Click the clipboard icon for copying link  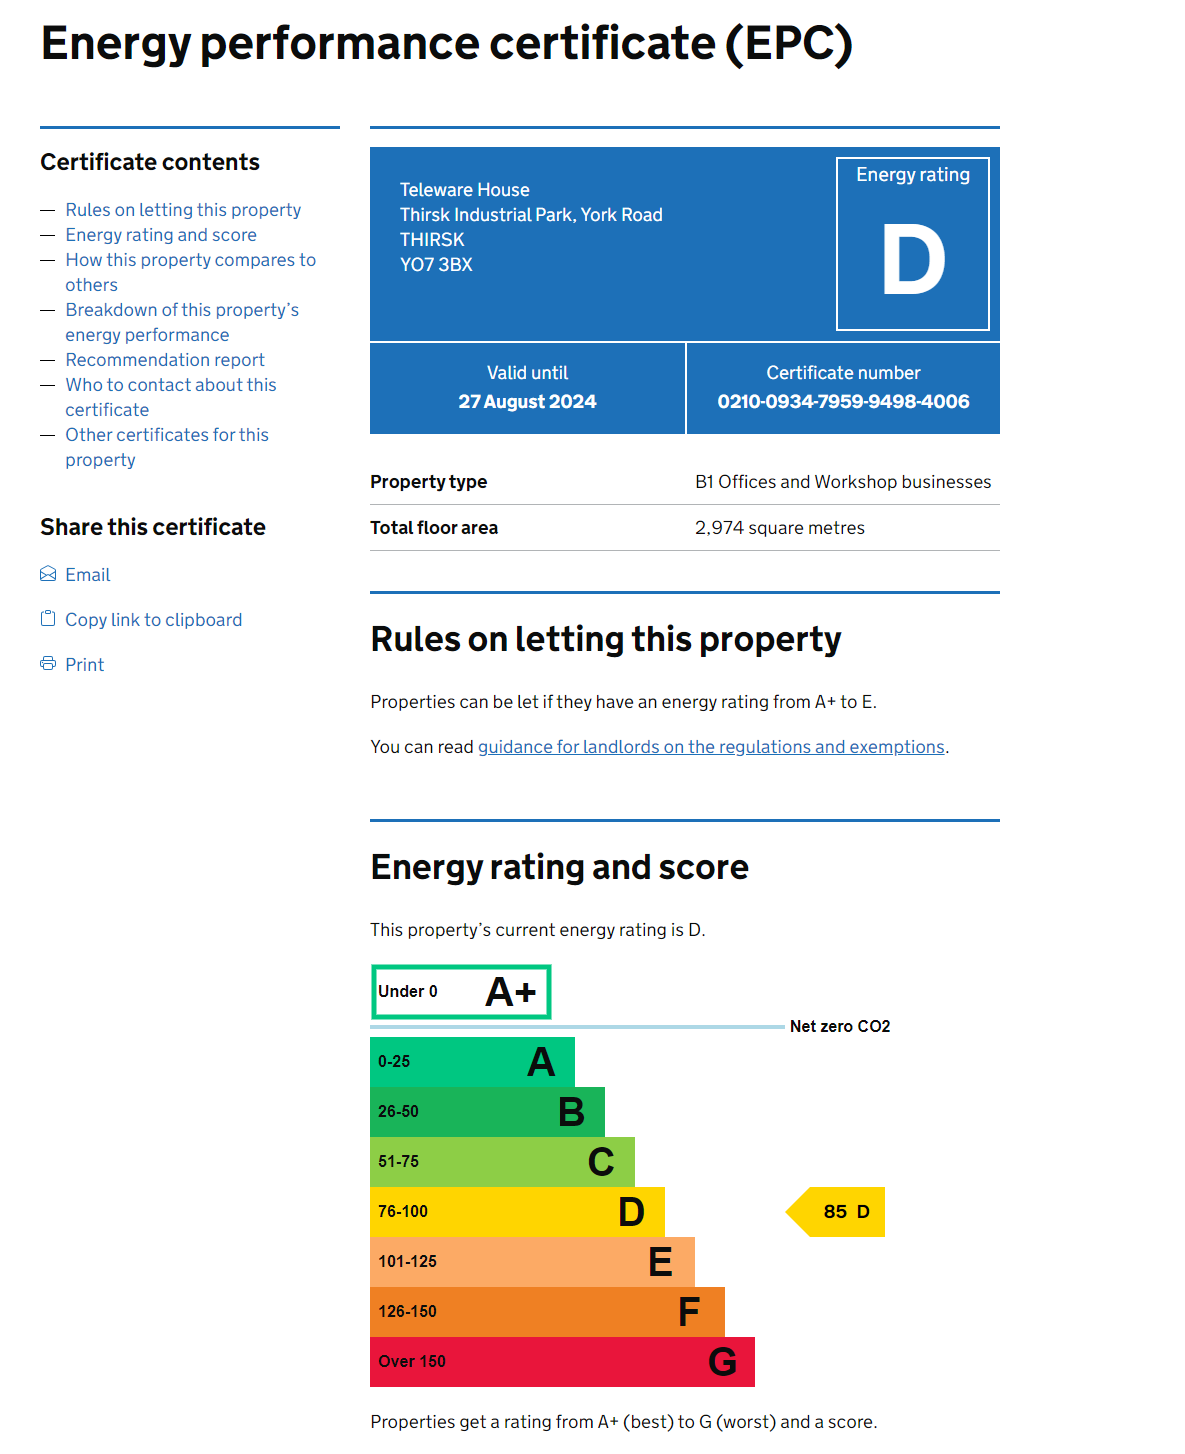coord(48,619)
